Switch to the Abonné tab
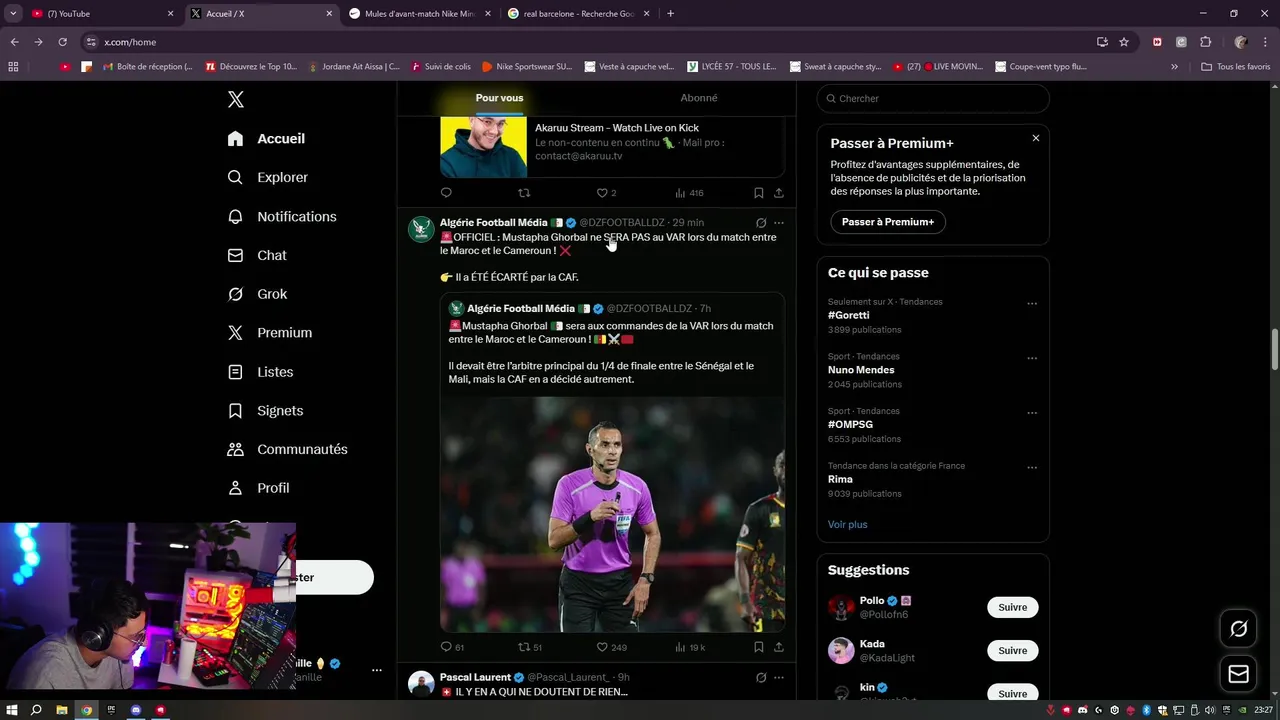The image size is (1280, 720). [698, 98]
